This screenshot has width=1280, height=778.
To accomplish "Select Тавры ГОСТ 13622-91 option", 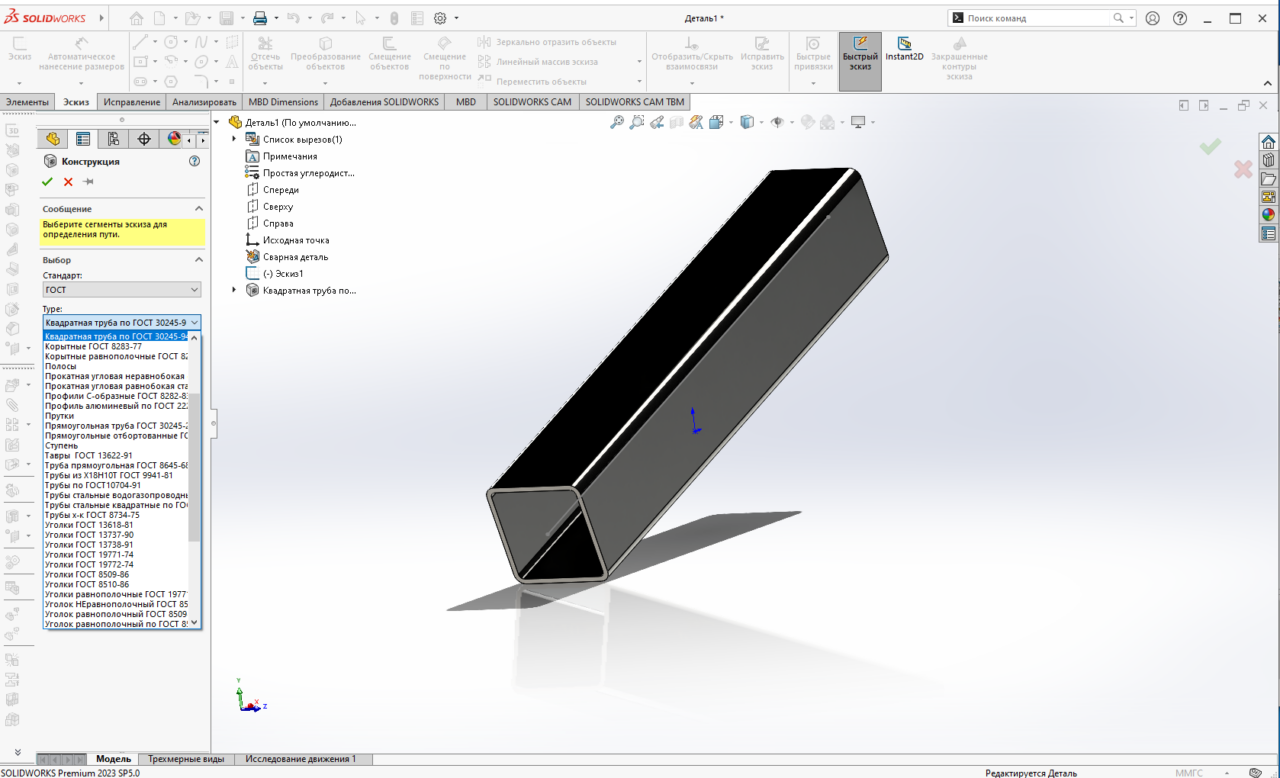I will point(116,455).
